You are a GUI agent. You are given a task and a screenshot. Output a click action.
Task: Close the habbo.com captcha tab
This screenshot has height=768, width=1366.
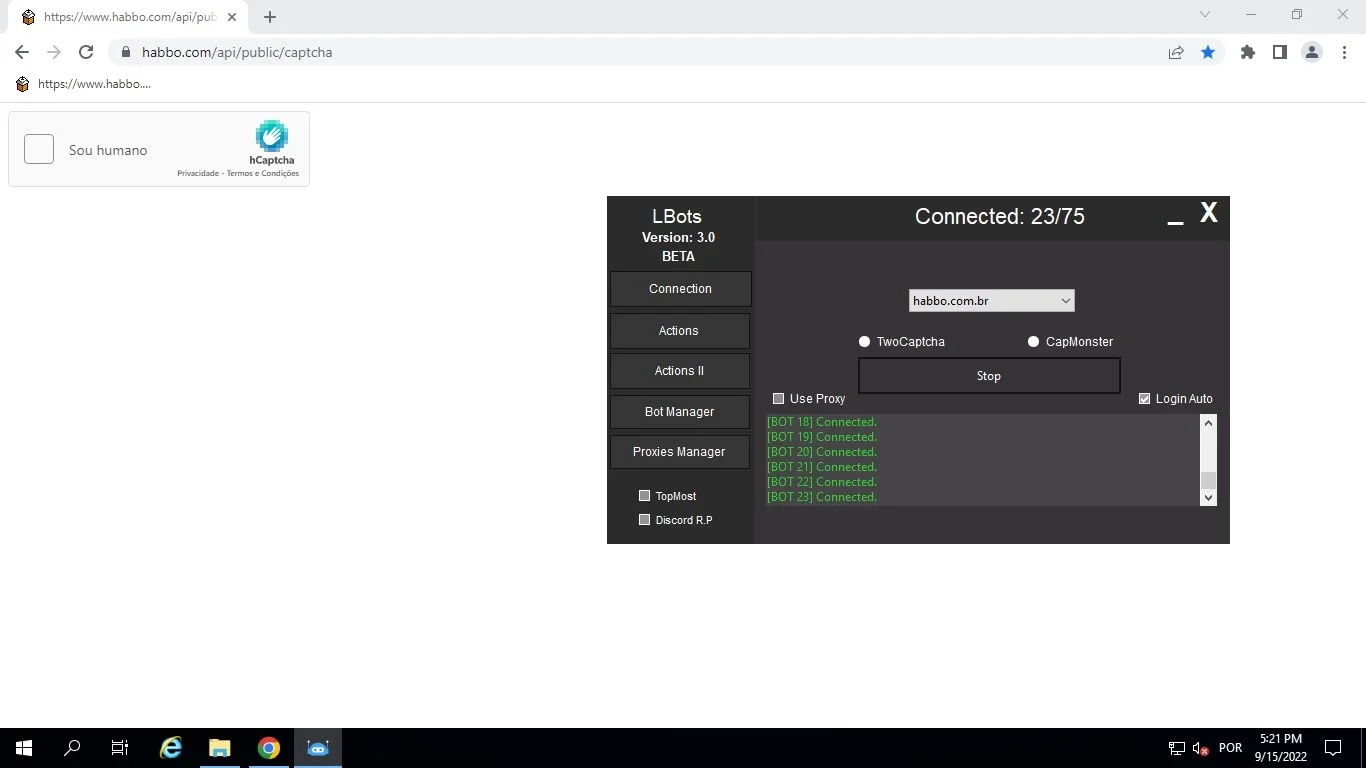point(232,17)
